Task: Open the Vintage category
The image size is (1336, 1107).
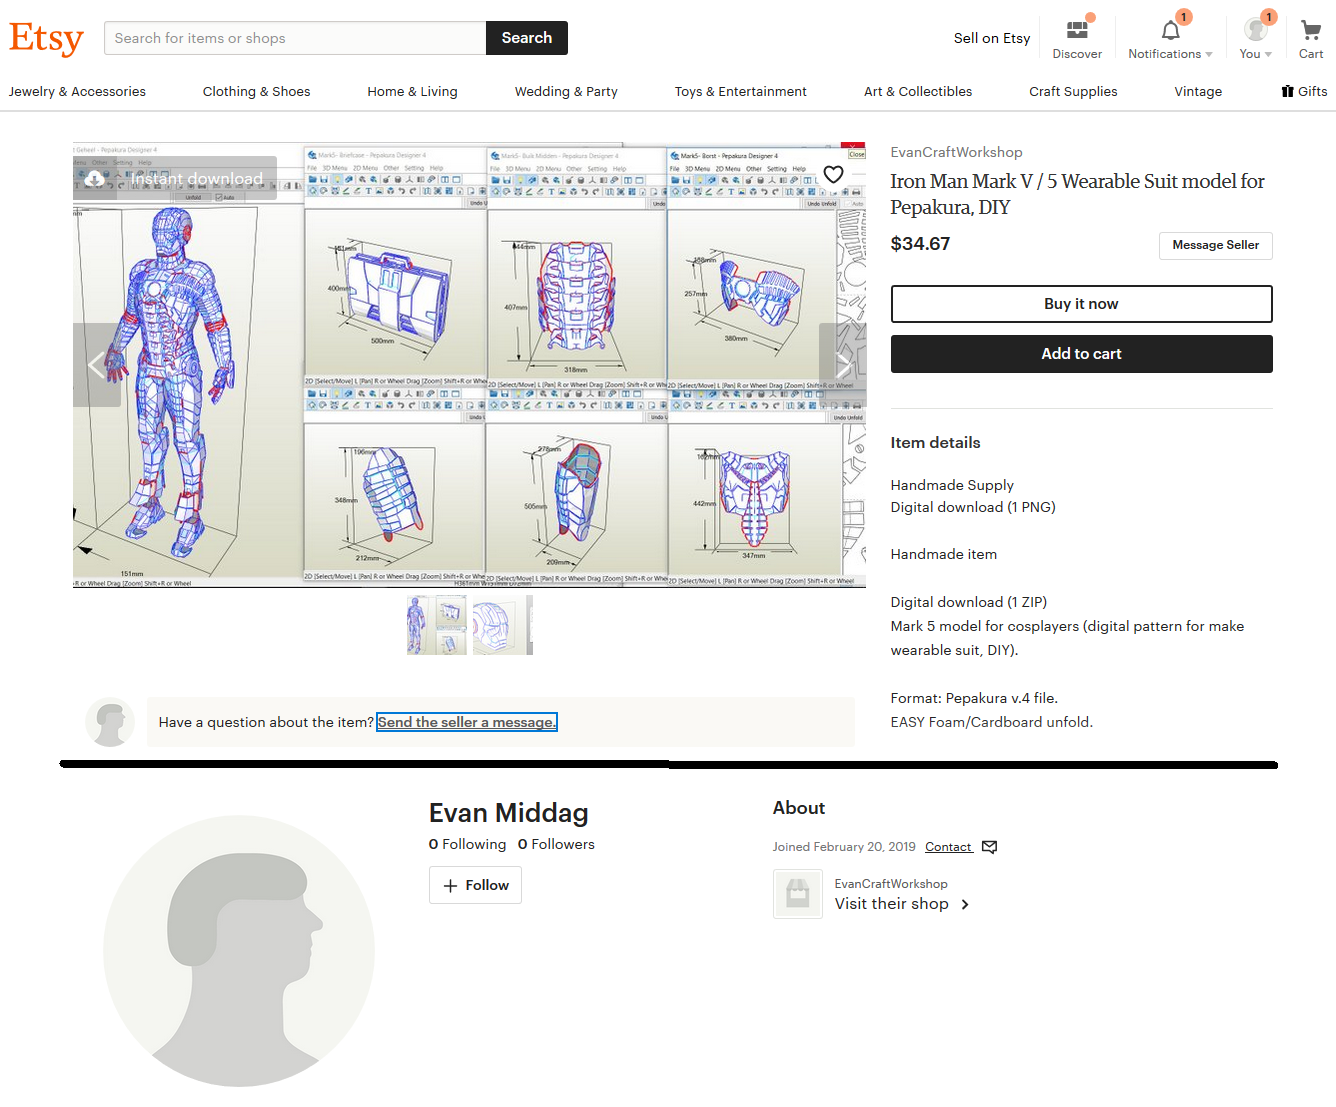Action: (1198, 91)
